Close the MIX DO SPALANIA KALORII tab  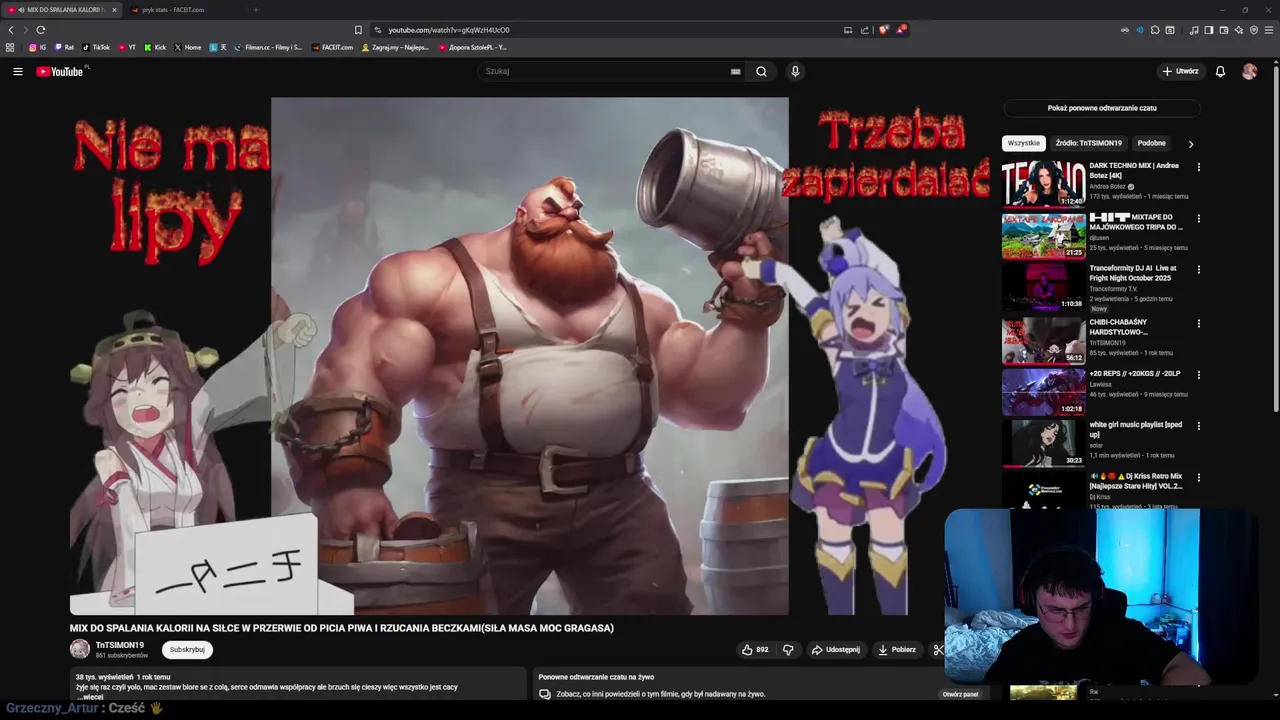point(114,10)
